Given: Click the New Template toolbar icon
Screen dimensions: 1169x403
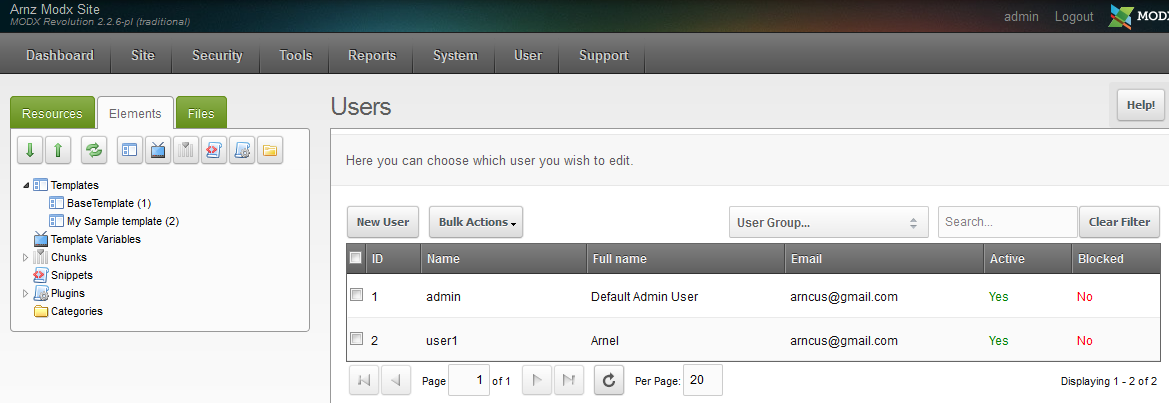Looking at the screenshot, I should click(x=130, y=151).
